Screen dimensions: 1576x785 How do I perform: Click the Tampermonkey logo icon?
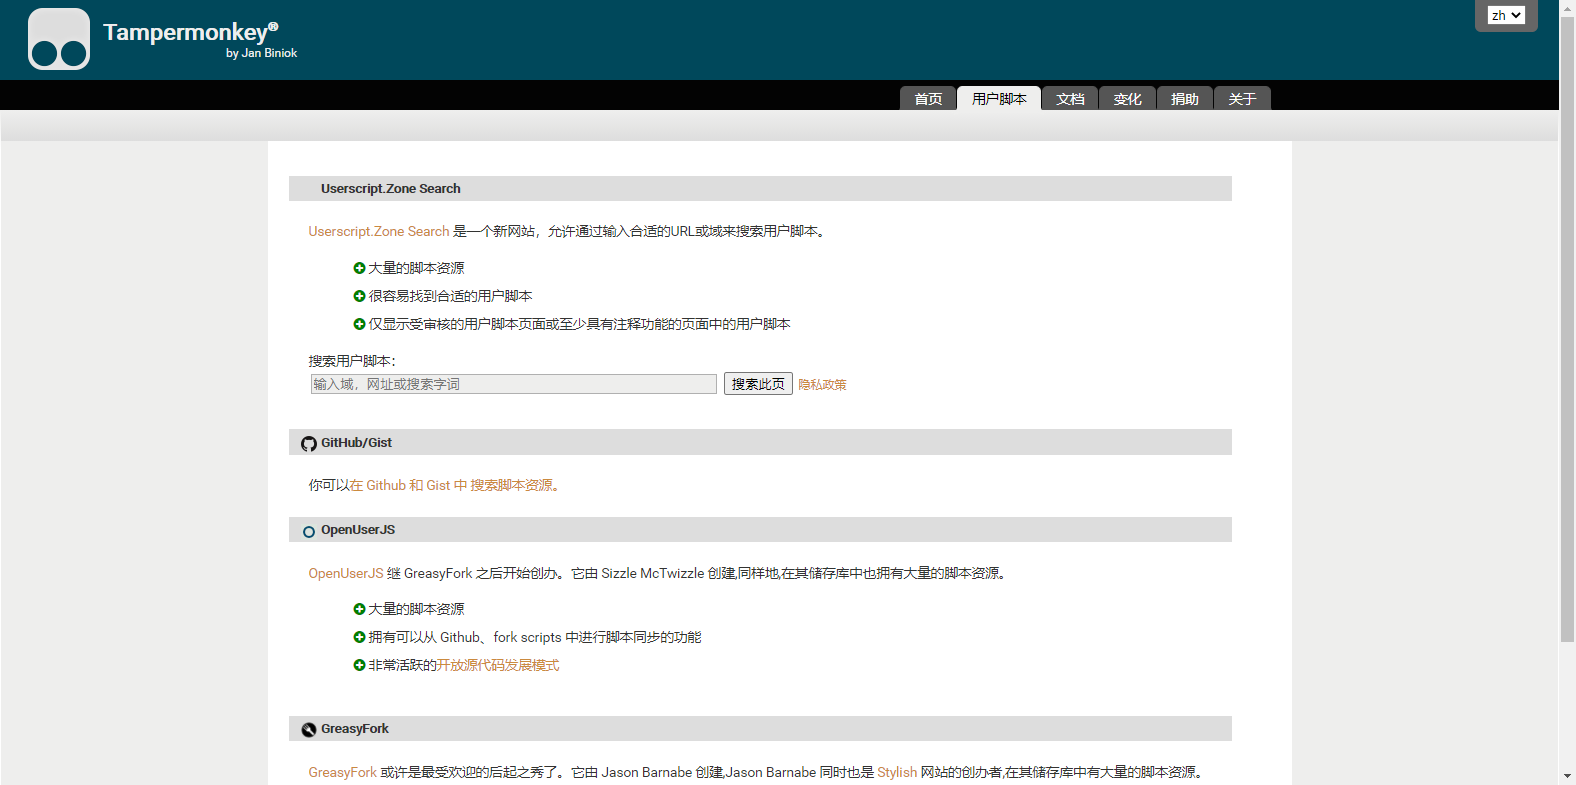(x=59, y=39)
